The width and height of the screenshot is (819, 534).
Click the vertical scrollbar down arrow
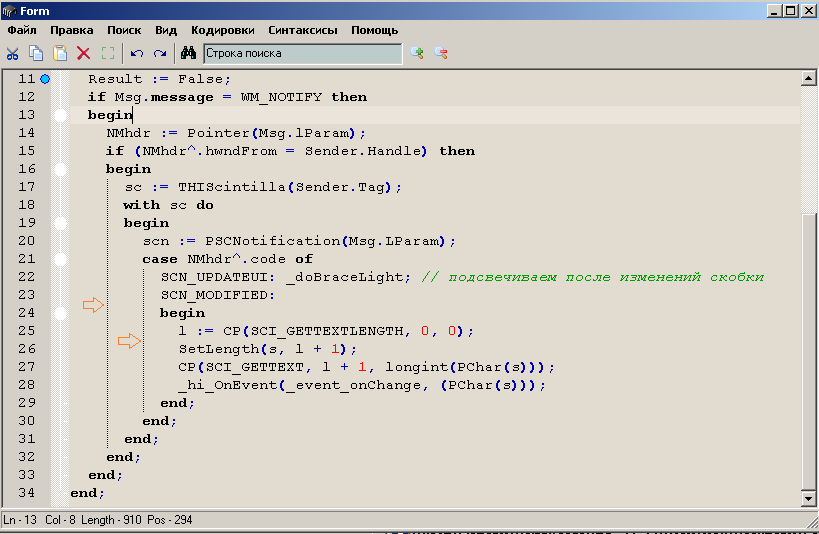pos(809,498)
